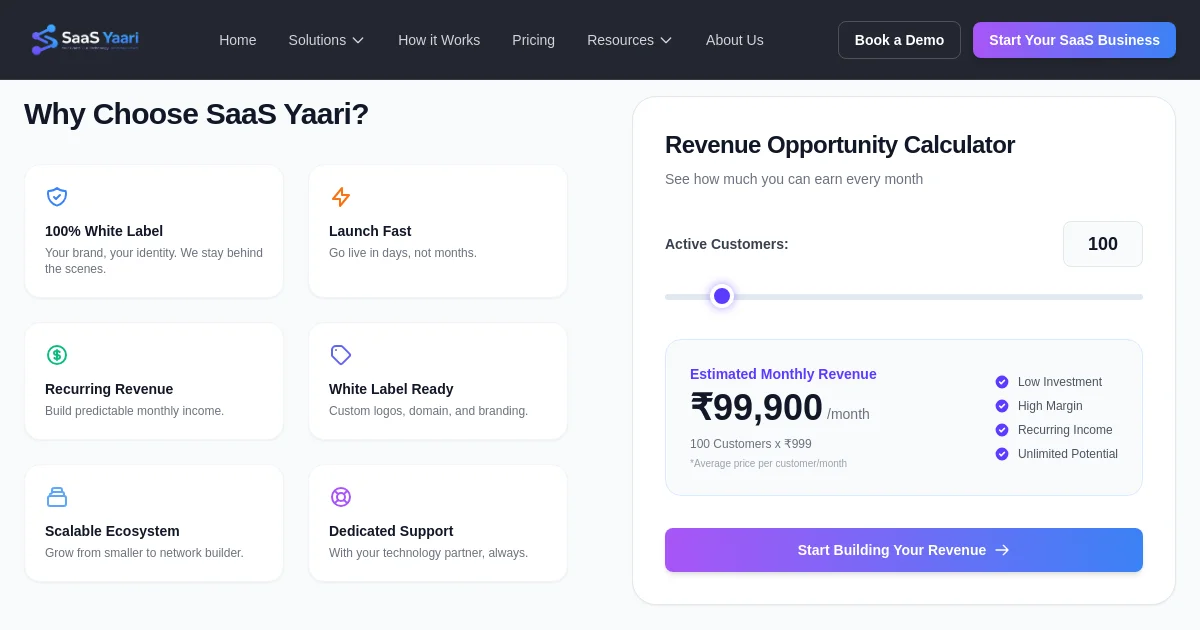
Task: Go to Home in the navigation
Action: (238, 40)
